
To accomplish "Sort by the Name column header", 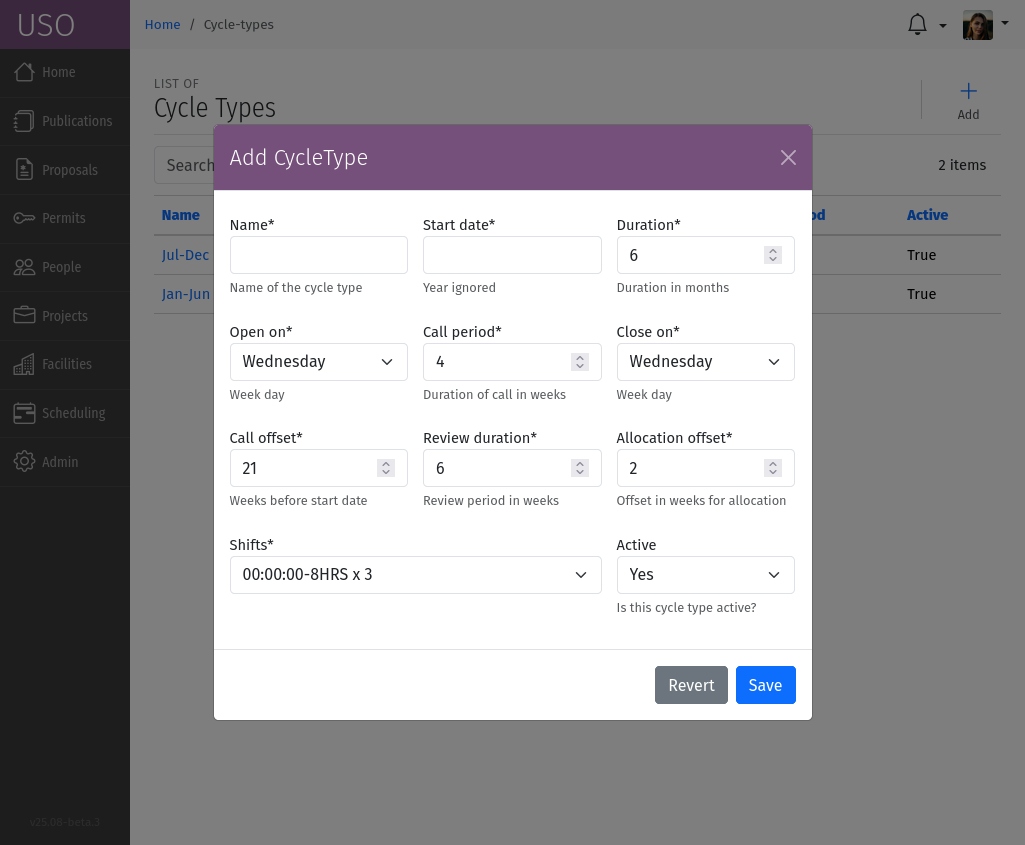I will click(180, 215).
